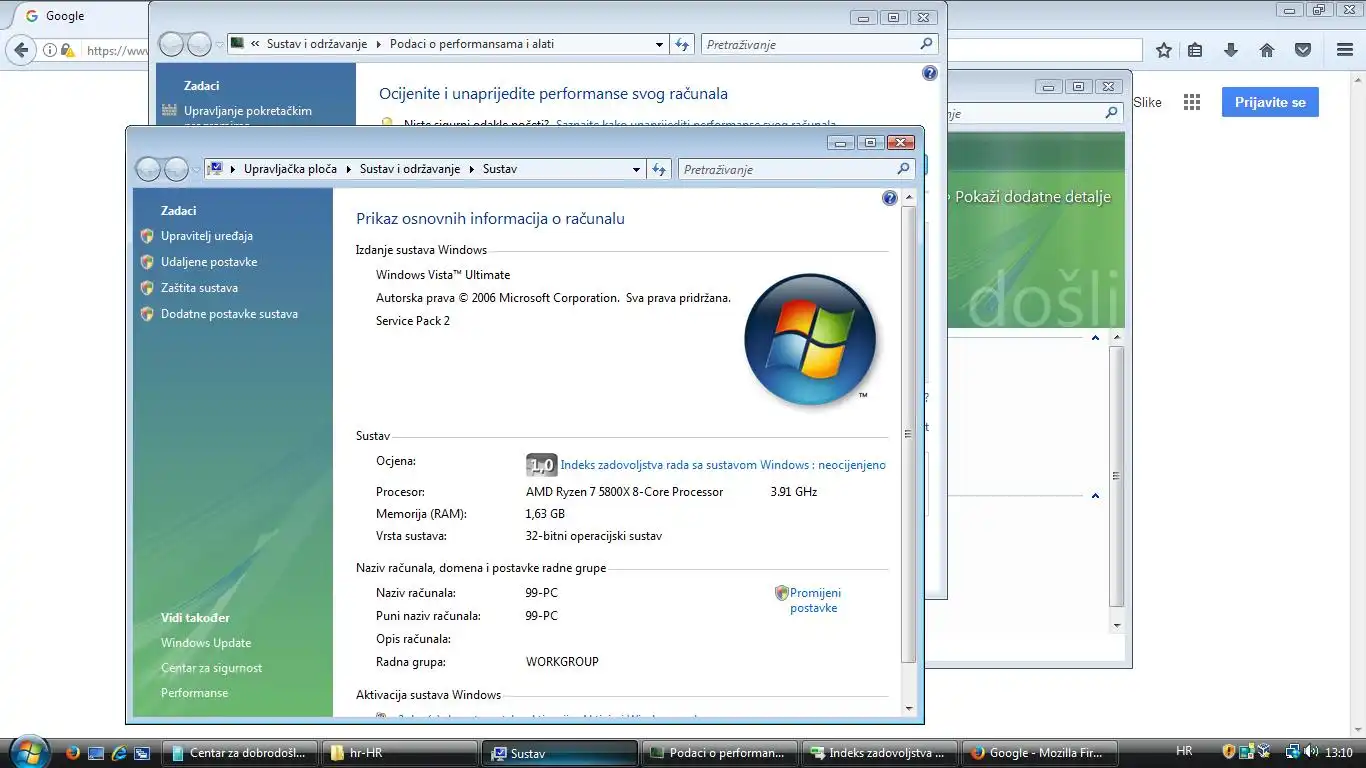Switch to hr-HR taskbar button

[x=401, y=753]
